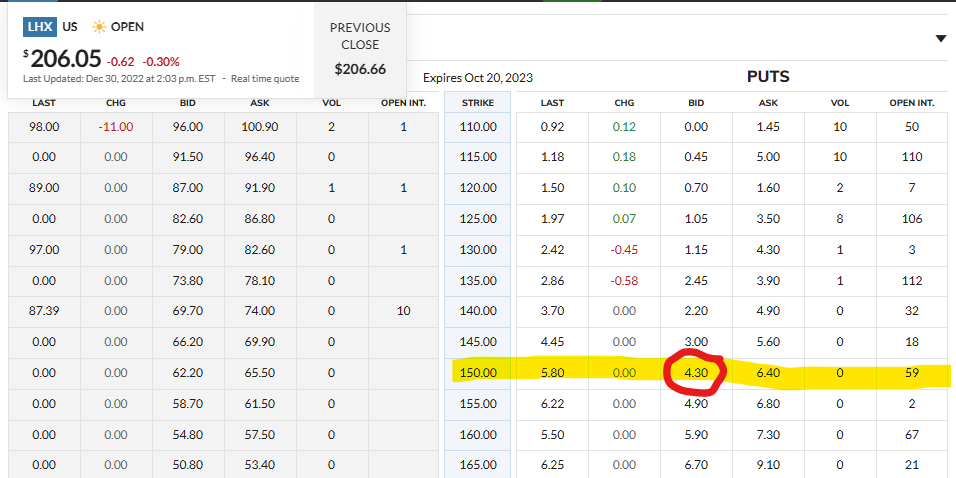
Task: Click the 'Real time quote' label
Action: tap(265, 78)
